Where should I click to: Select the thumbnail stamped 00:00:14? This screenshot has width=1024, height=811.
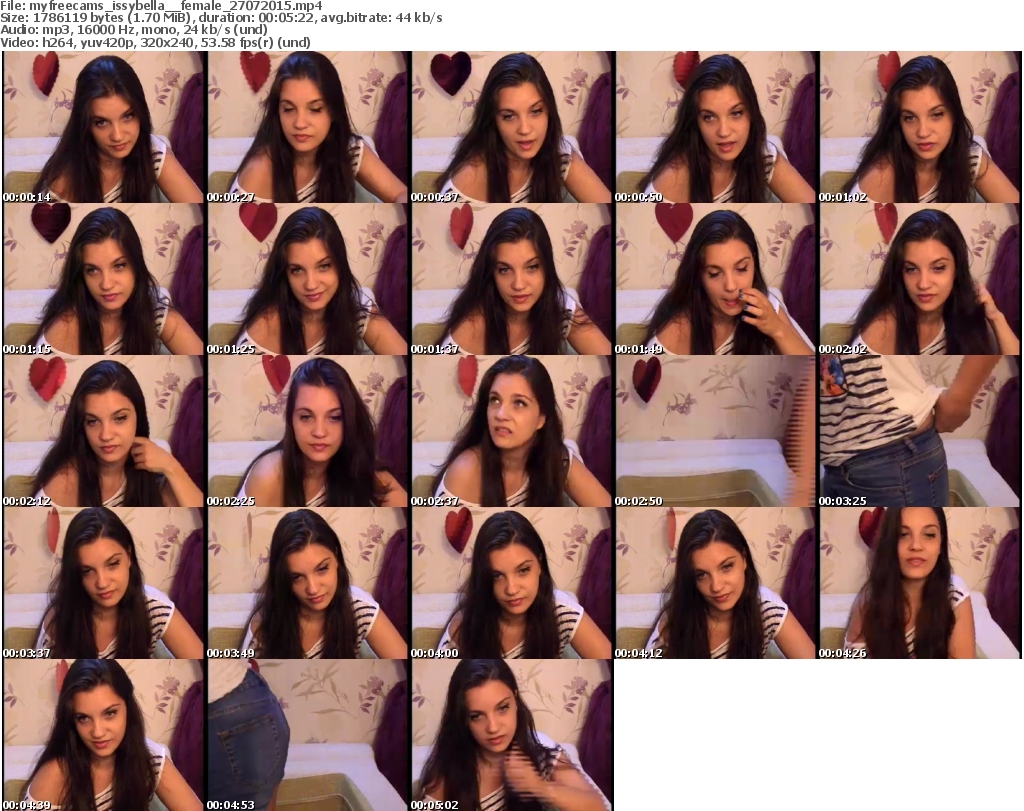[x=103, y=127]
